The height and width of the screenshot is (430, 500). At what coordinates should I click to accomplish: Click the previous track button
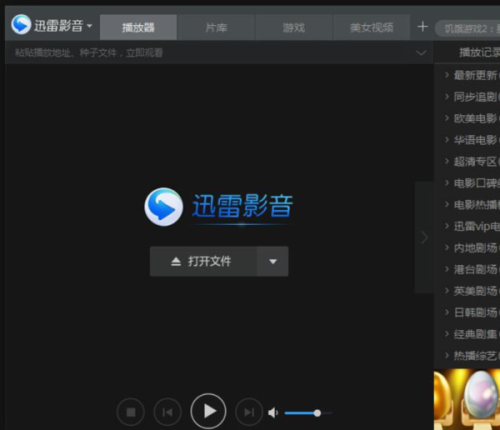168,412
